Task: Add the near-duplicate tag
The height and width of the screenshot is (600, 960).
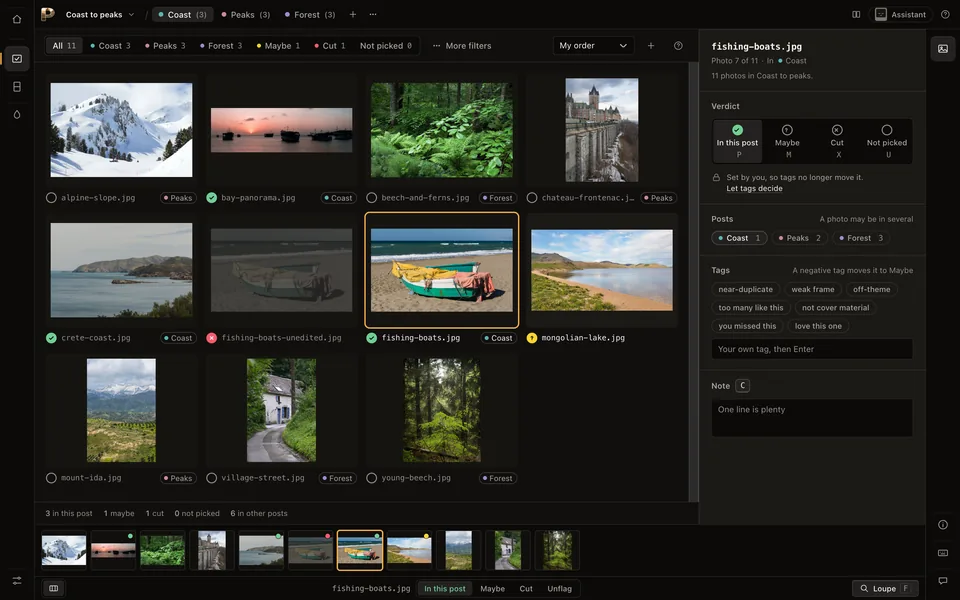Action: point(746,290)
